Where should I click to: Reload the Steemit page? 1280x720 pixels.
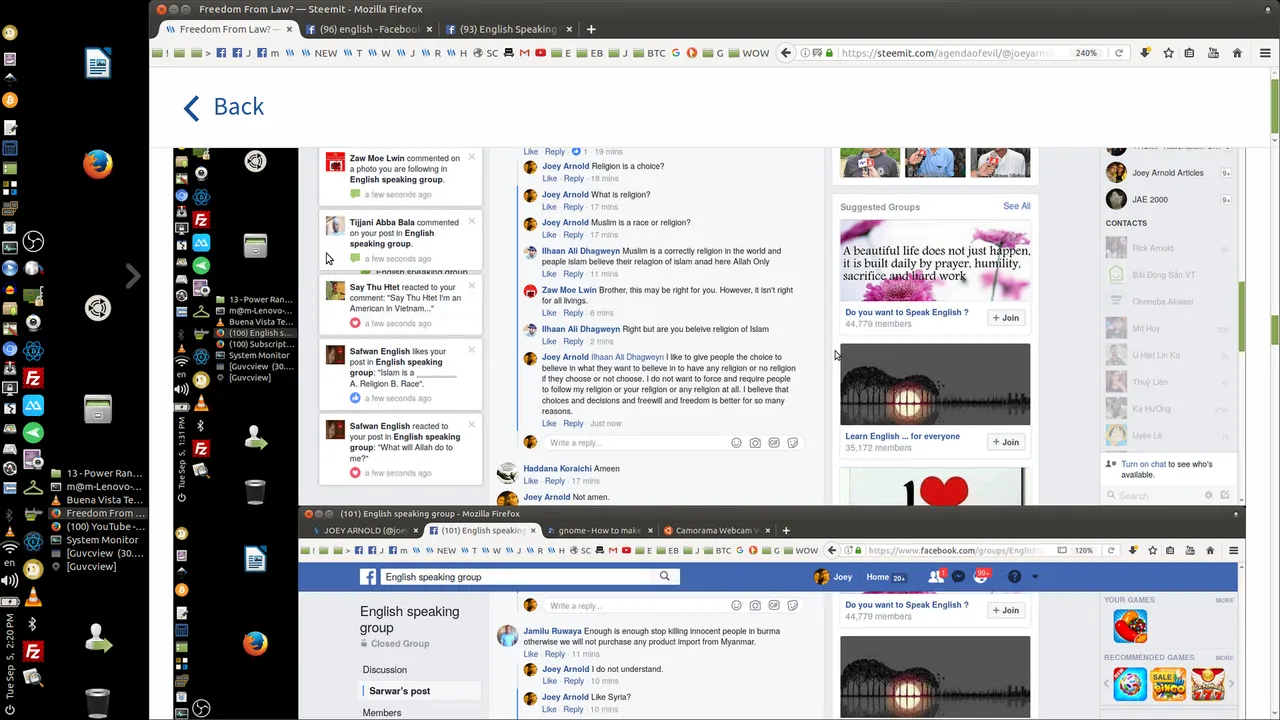[1119, 53]
